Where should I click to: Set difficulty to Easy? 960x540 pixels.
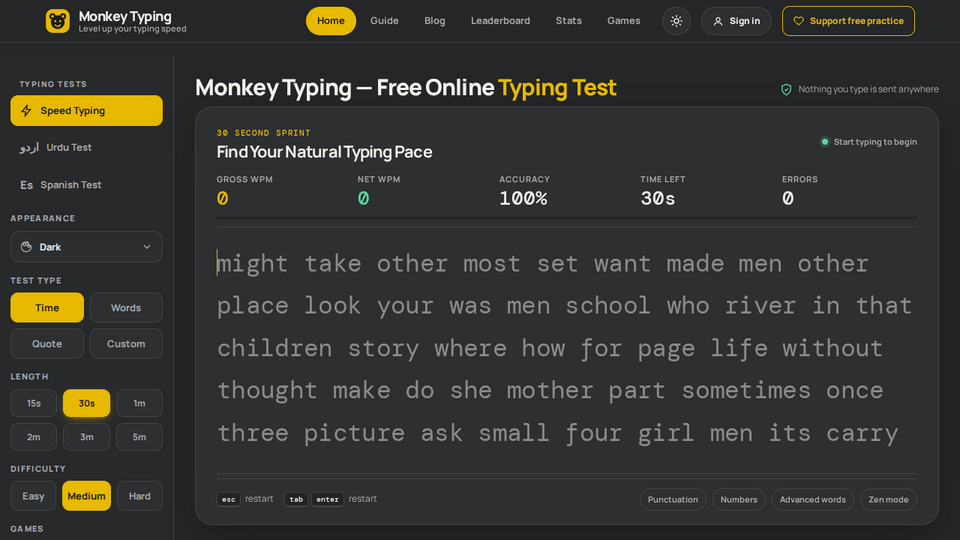click(33, 496)
